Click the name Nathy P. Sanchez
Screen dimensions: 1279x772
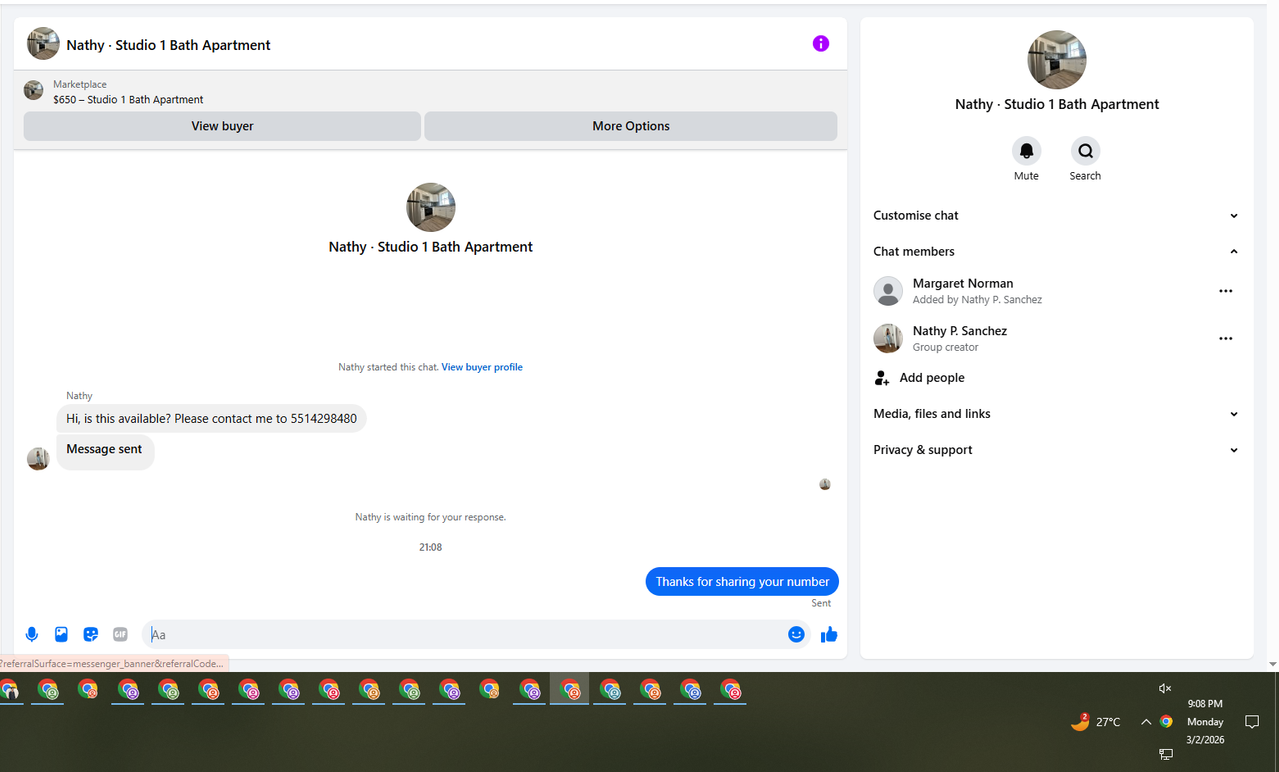click(960, 330)
